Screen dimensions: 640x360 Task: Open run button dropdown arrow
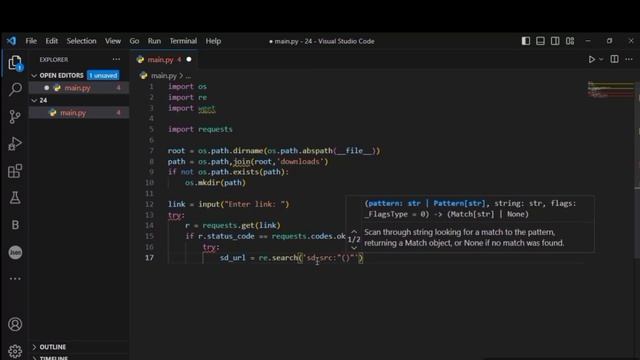pyautogui.click(x=601, y=60)
